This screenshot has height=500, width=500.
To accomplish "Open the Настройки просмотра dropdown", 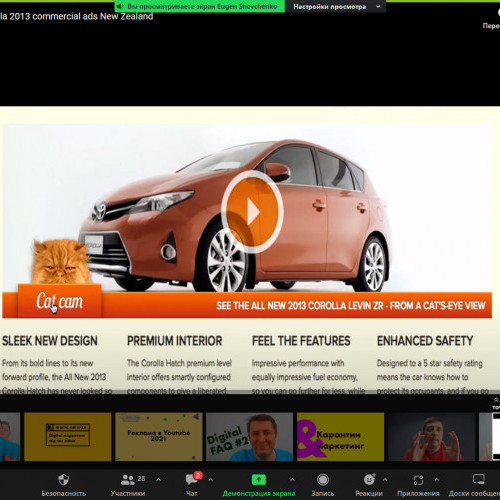I will [x=336, y=7].
